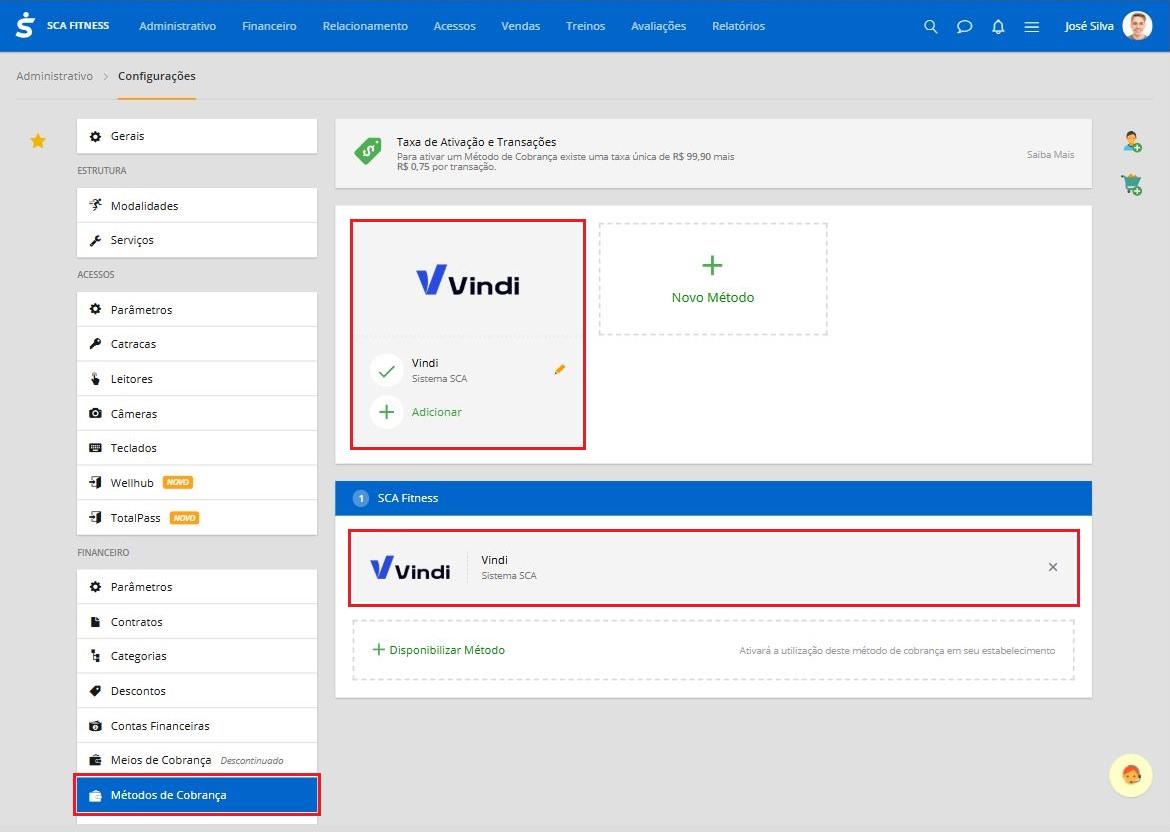
Task: Open Descontos in sidebar
Action: point(197,691)
